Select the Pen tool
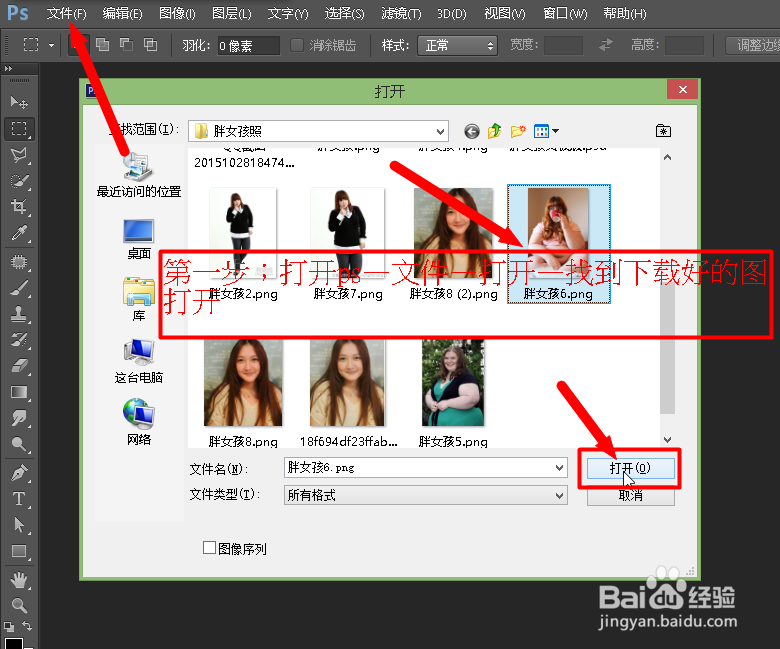 pyautogui.click(x=19, y=473)
